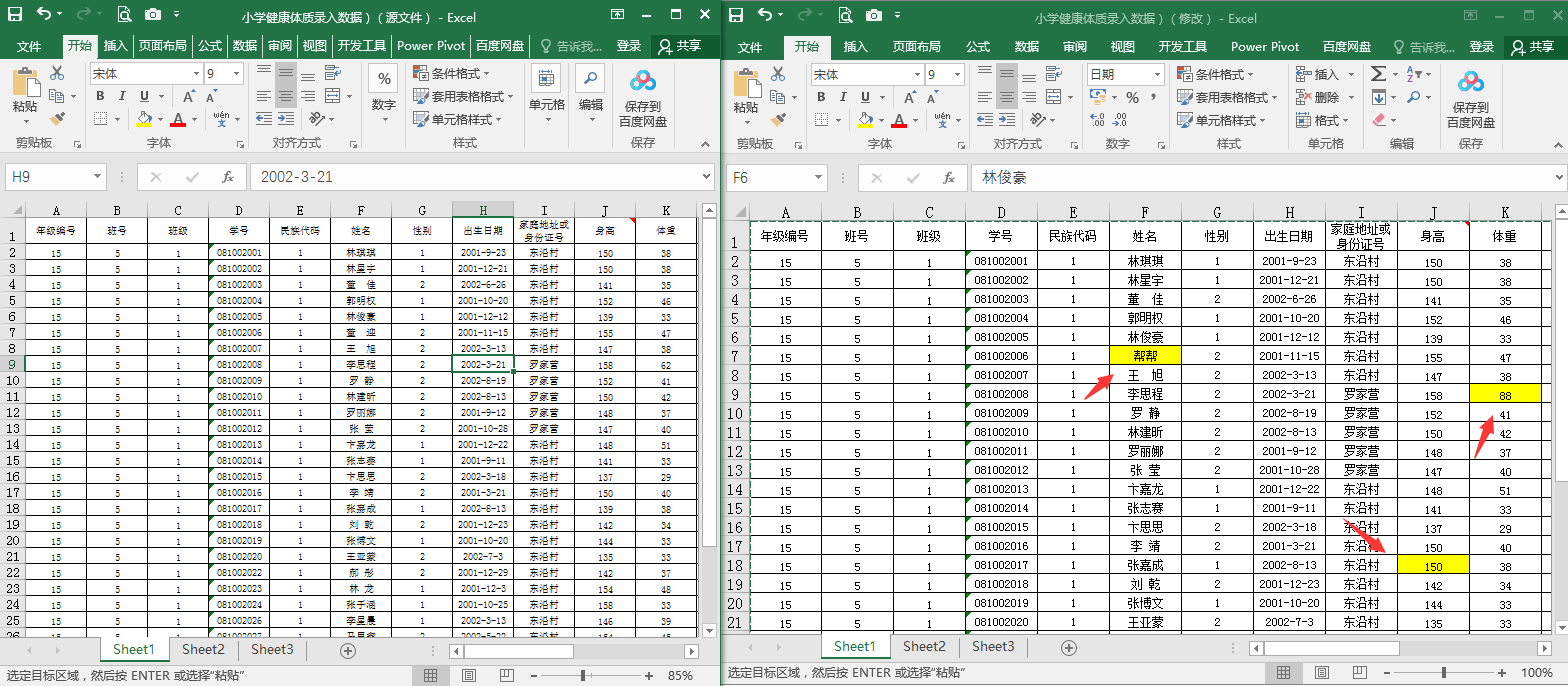1568x686 pixels.
Task: Toggle Underline in modified file window
Action: click(x=866, y=97)
